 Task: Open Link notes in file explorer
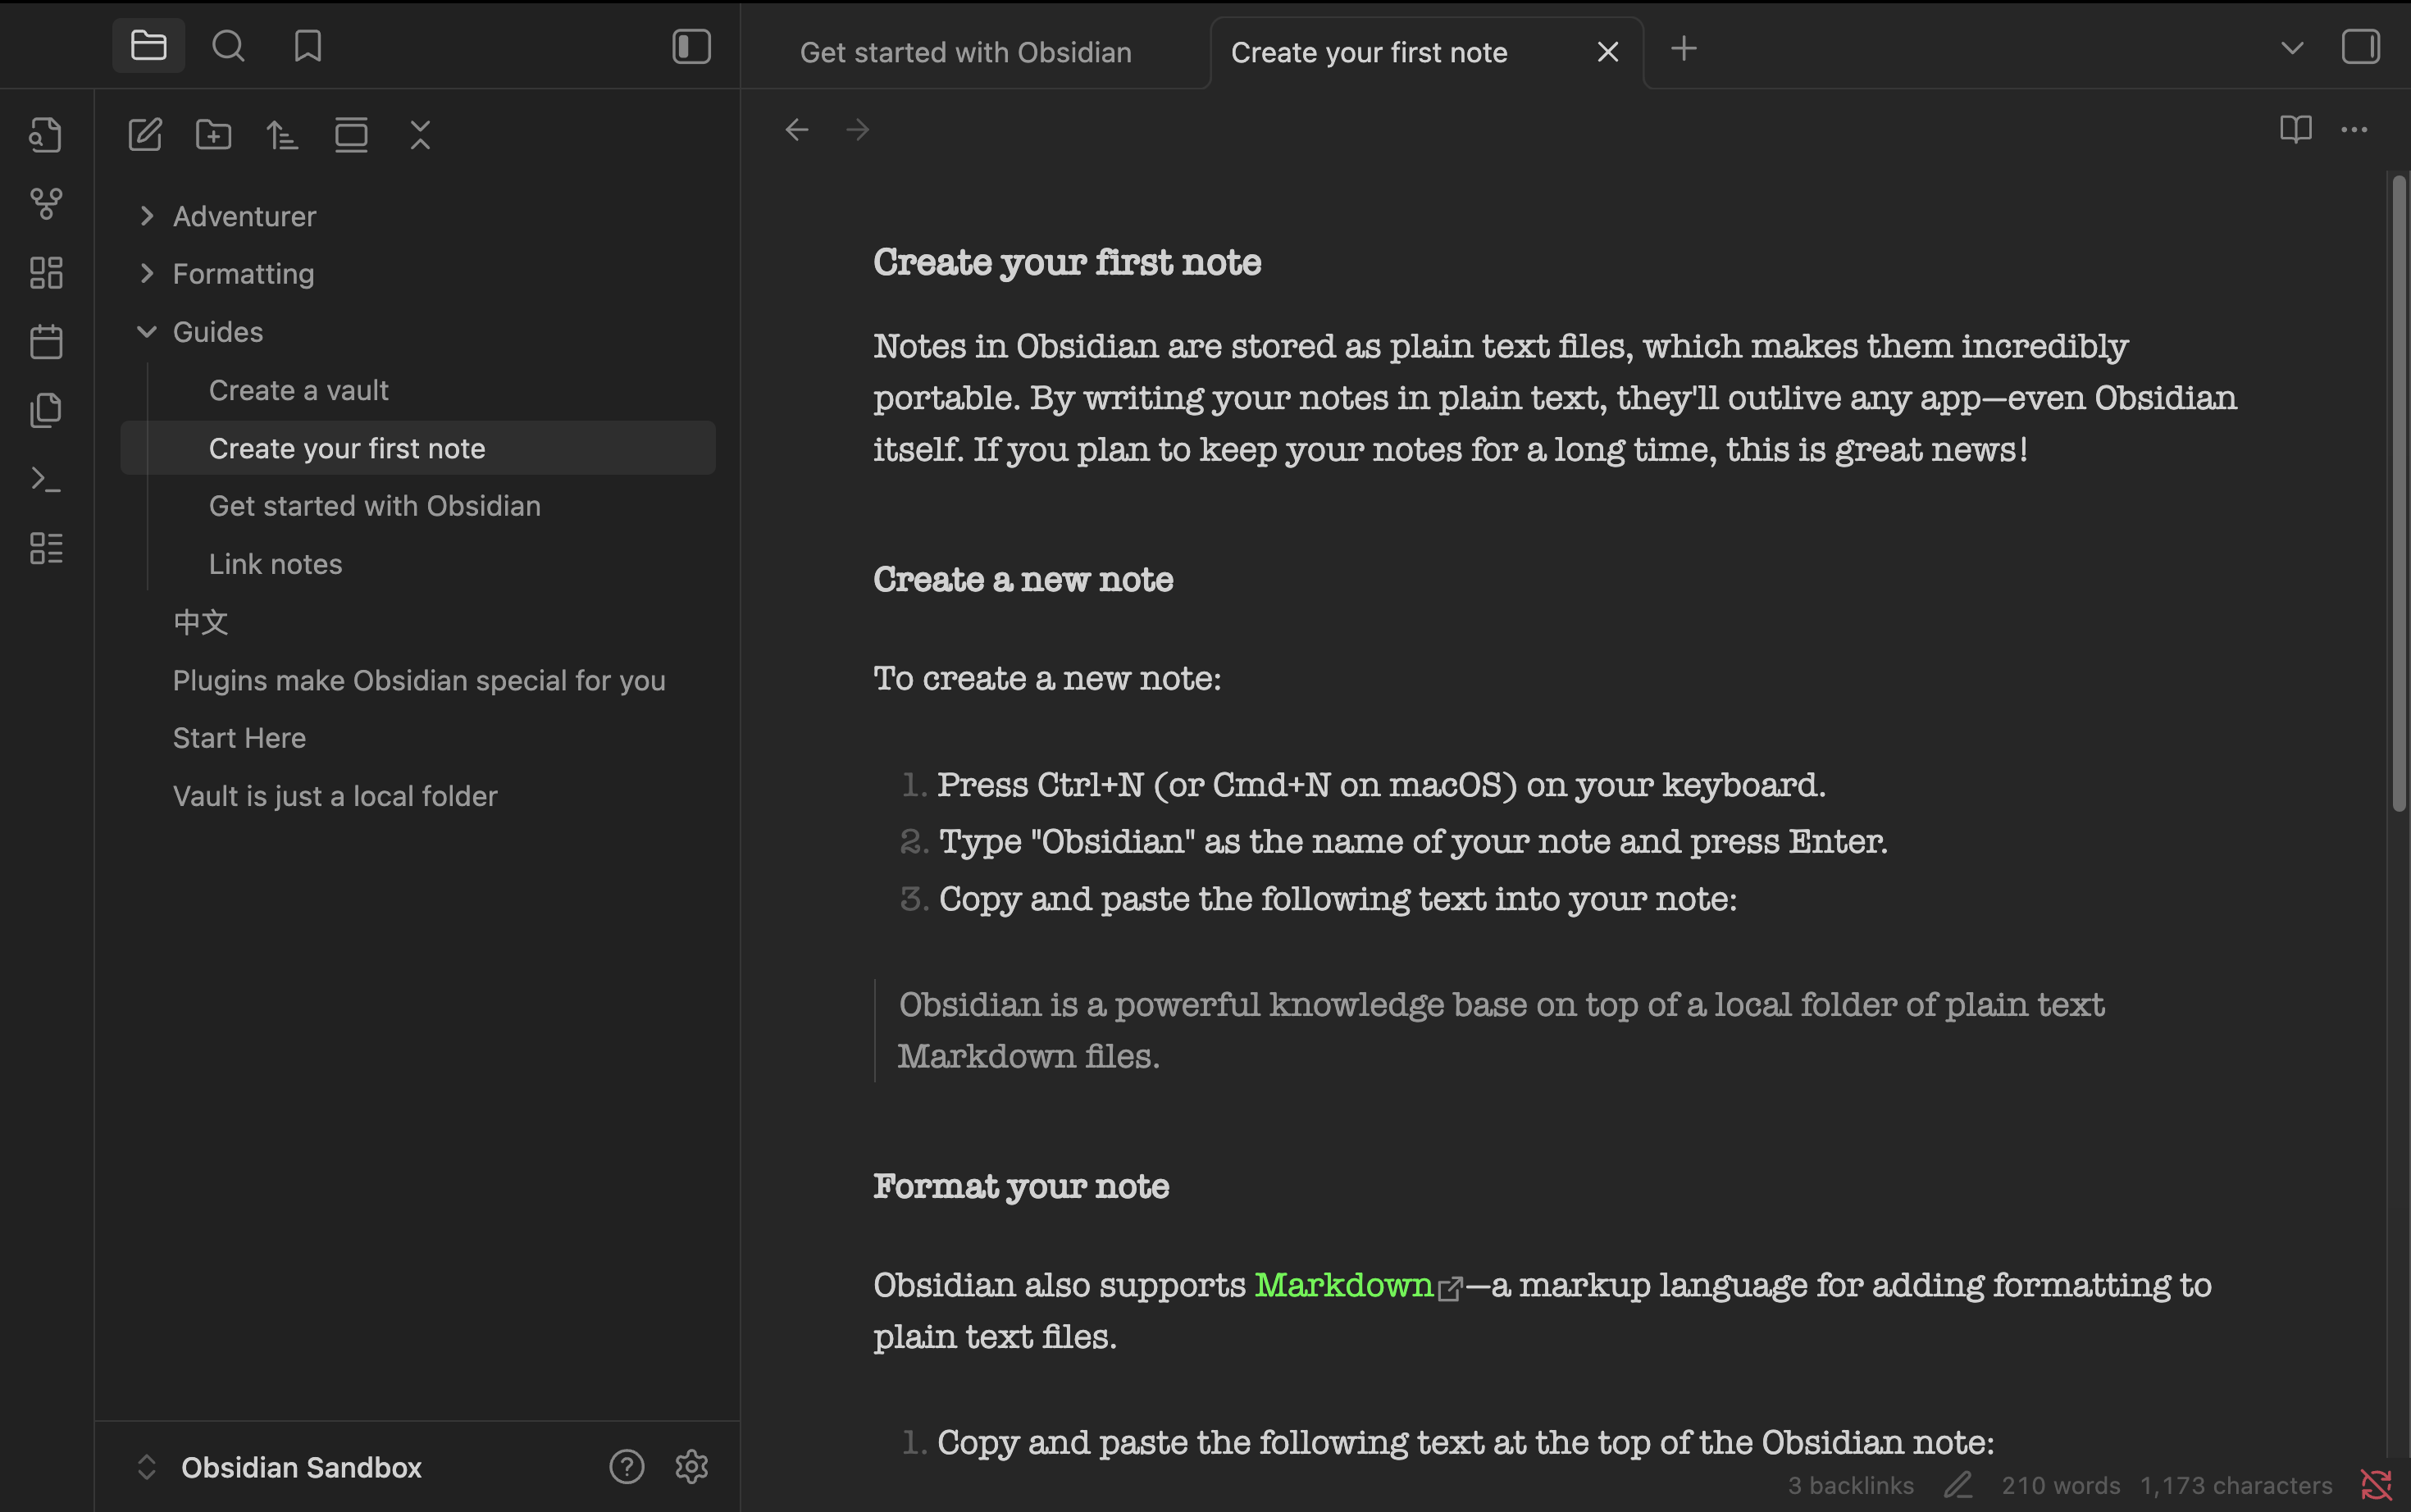(275, 564)
